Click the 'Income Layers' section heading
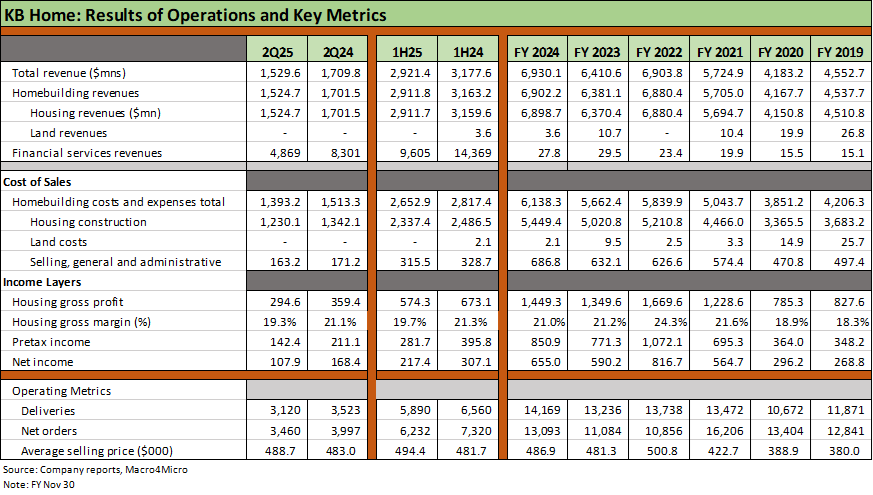 [42, 282]
